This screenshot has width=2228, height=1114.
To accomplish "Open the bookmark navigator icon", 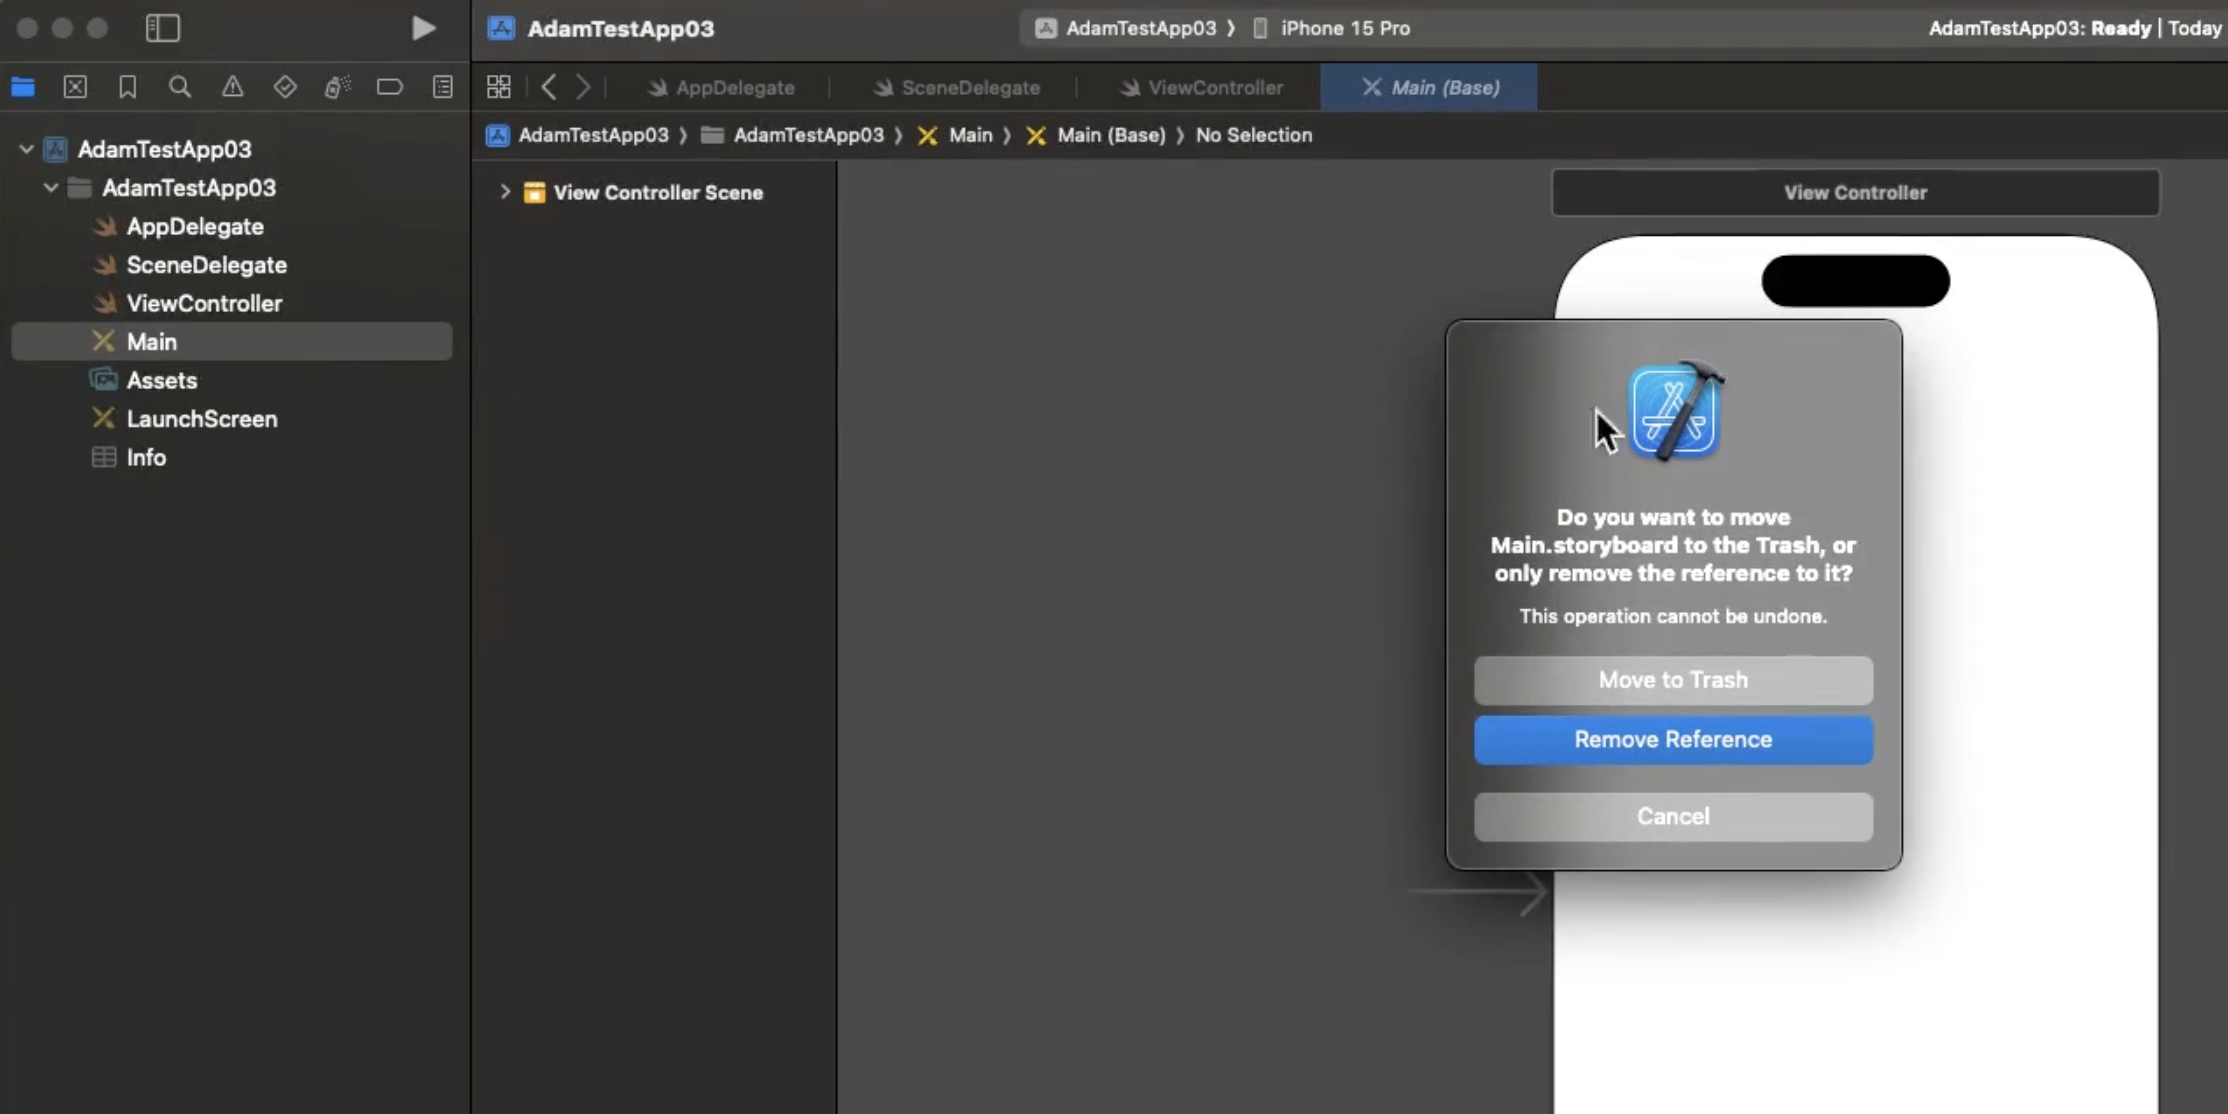I will tap(127, 87).
